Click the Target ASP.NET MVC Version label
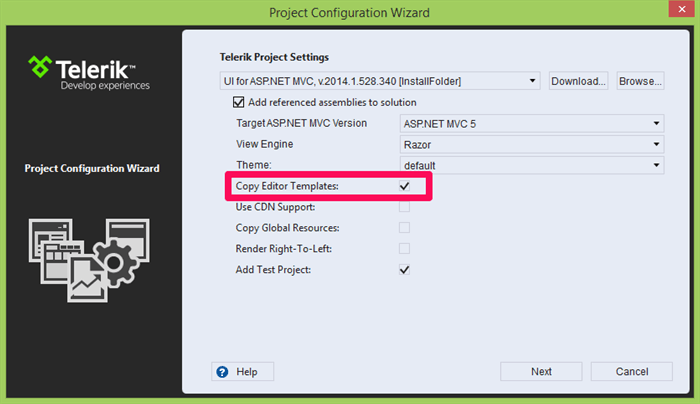Screen dimensions: 700x404 301,123
